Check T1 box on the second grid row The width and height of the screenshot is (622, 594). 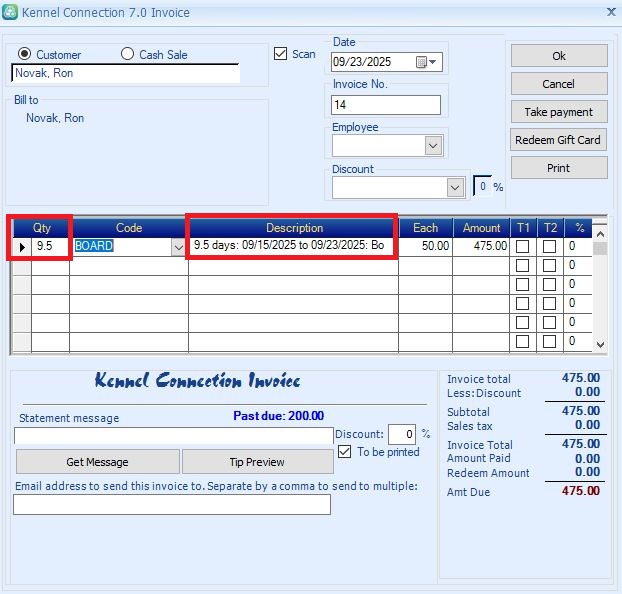tap(522, 265)
